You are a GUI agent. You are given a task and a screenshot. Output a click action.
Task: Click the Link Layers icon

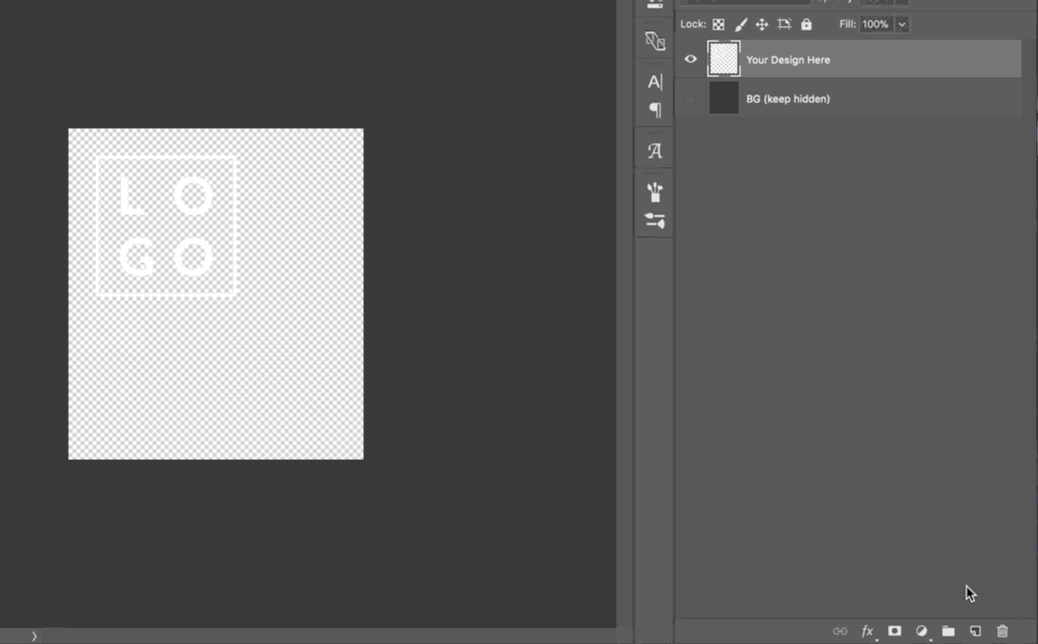coord(840,631)
